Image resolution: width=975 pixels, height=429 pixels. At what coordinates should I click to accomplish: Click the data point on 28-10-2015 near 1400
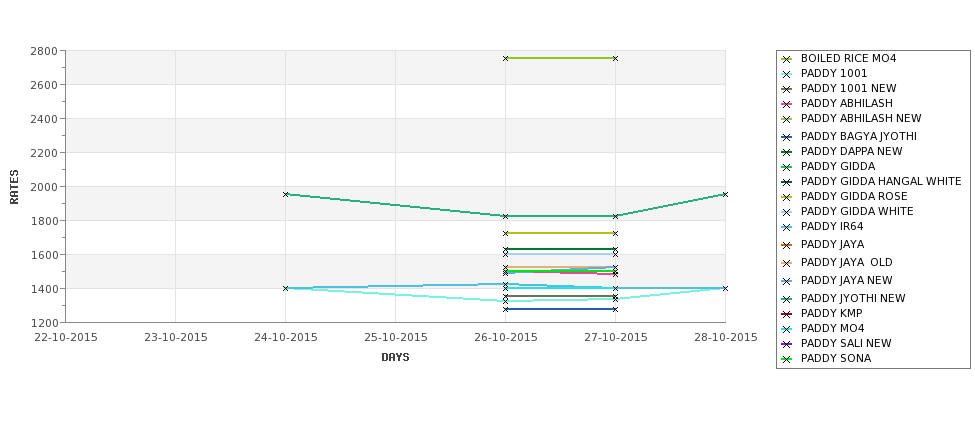coord(725,288)
